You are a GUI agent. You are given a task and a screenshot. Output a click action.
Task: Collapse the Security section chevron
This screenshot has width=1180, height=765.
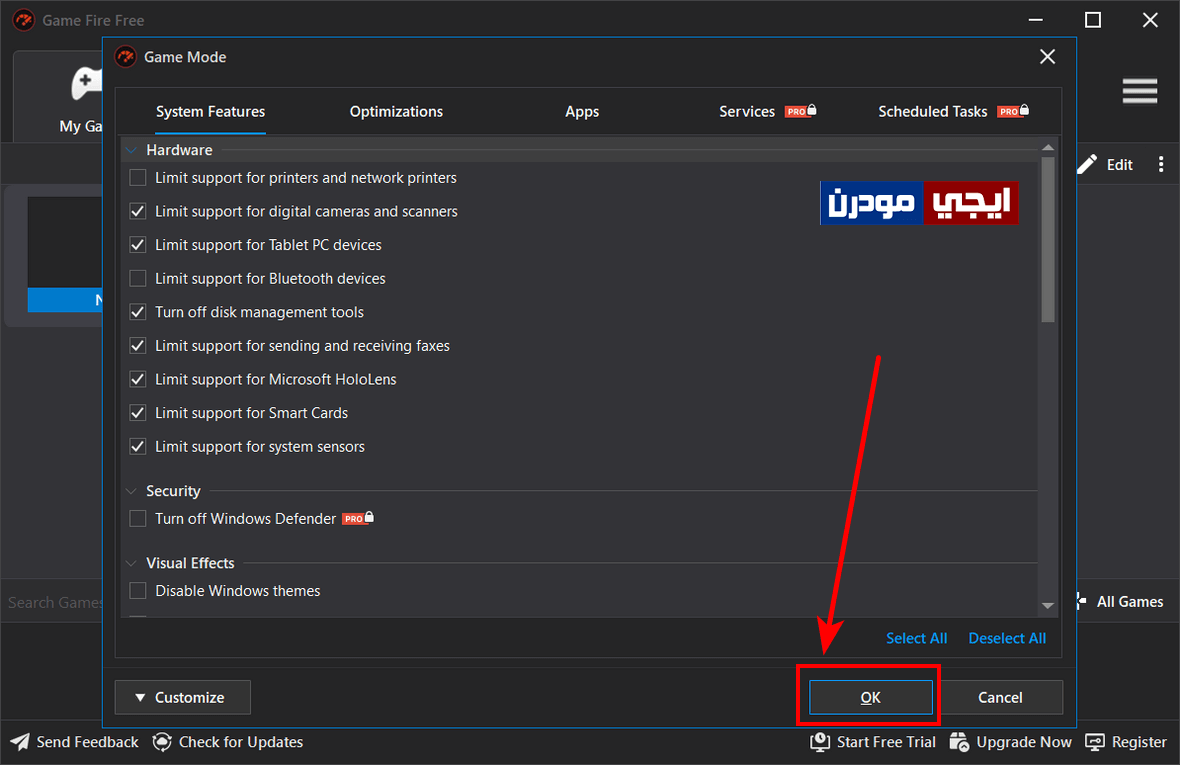point(132,491)
